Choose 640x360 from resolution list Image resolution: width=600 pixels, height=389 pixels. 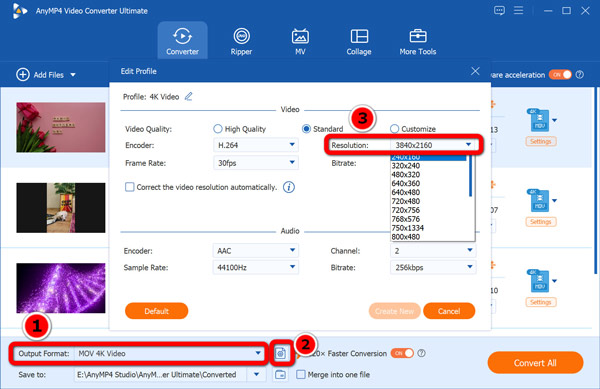pos(406,183)
